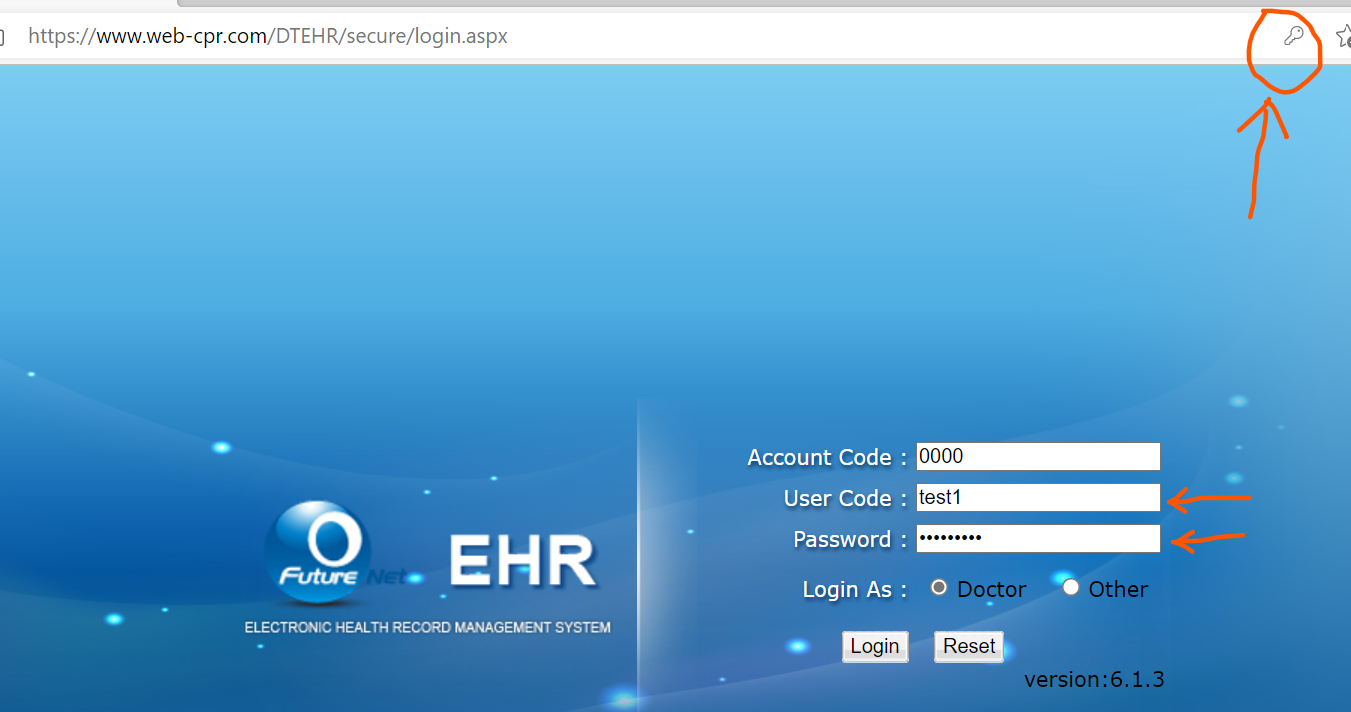Open the saved passwords key icon
The height and width of the screenshot is (712, 1351).
pos(1293,37)
